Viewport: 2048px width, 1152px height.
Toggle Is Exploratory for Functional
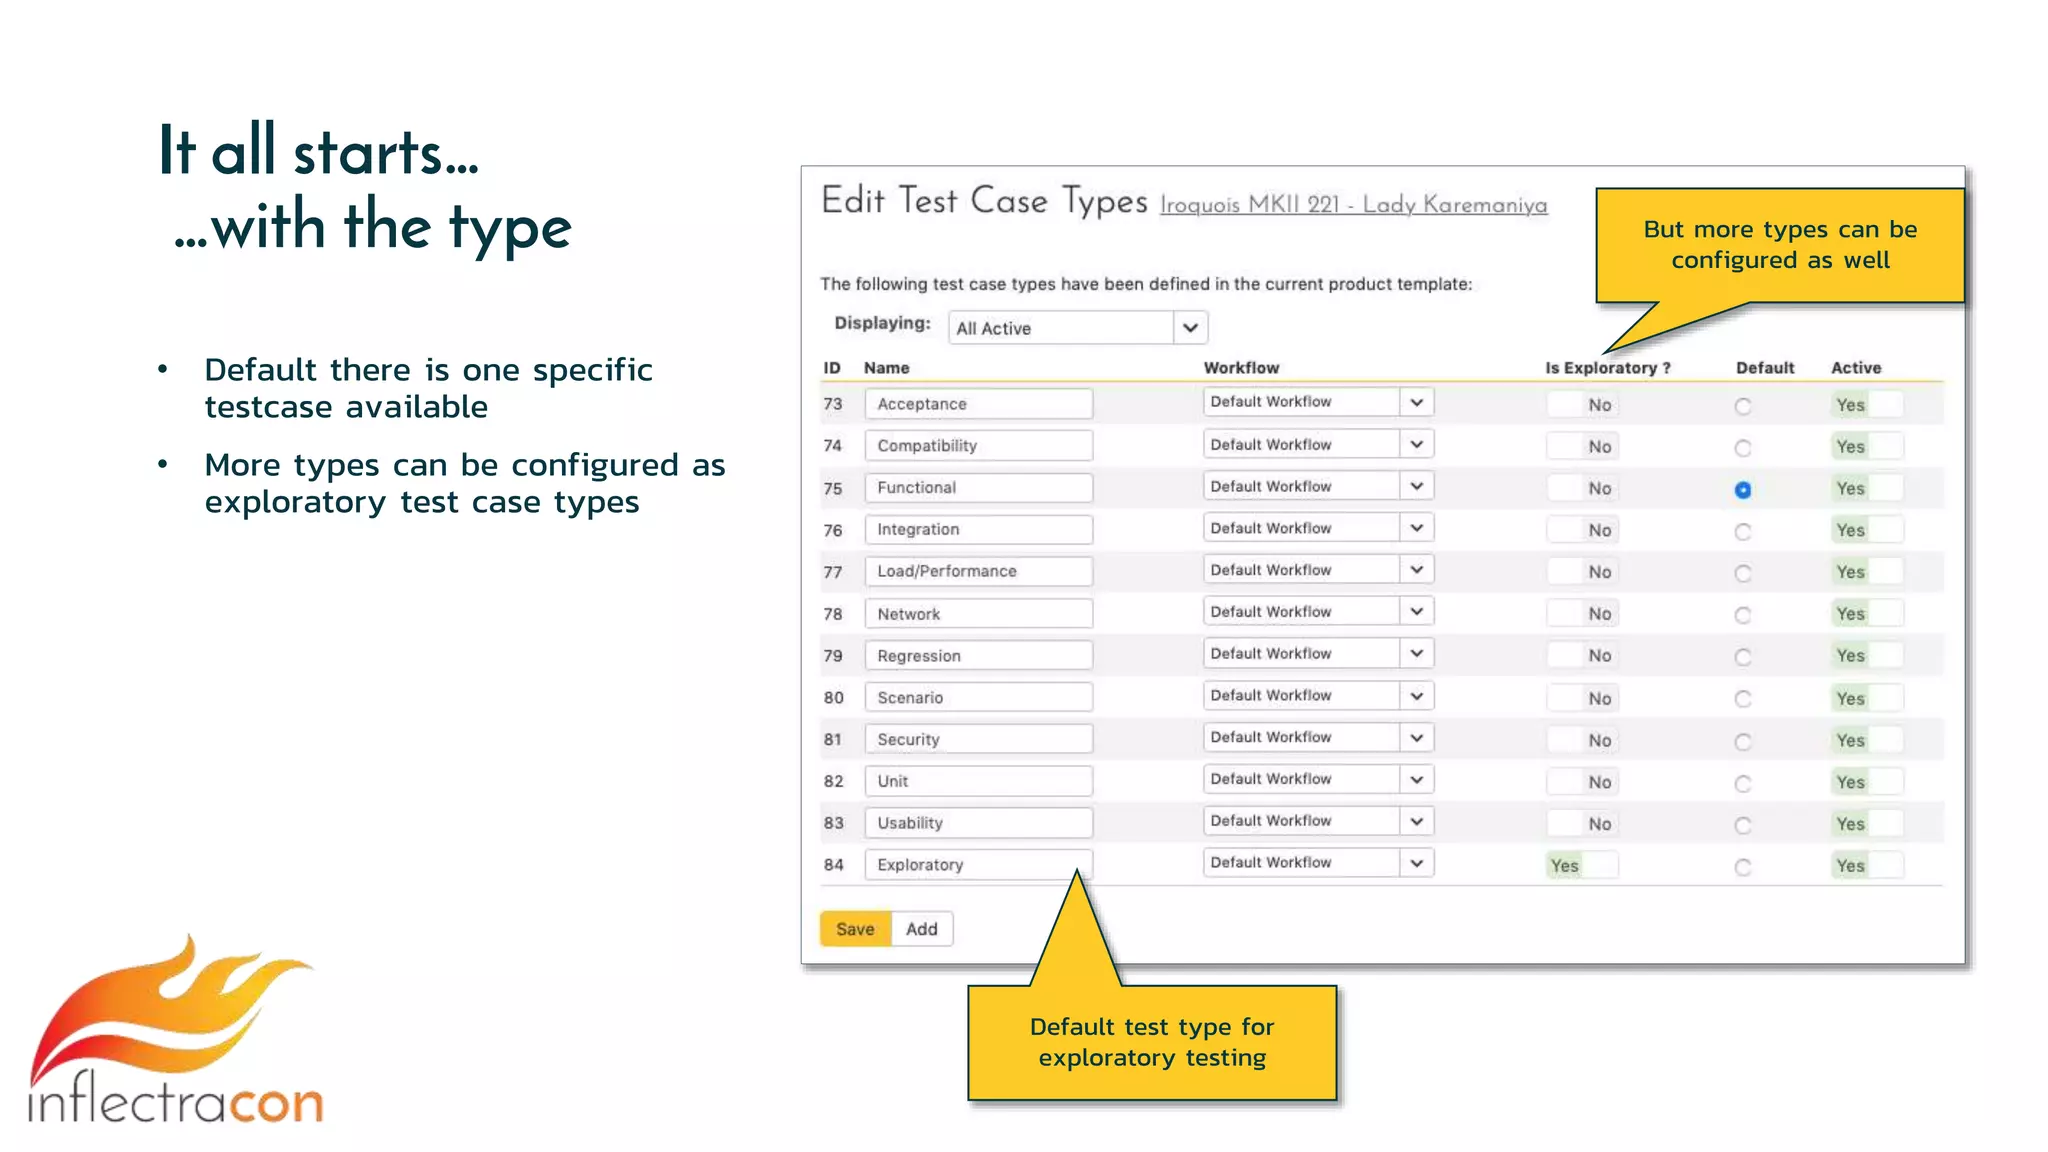tap(1582, 489)
